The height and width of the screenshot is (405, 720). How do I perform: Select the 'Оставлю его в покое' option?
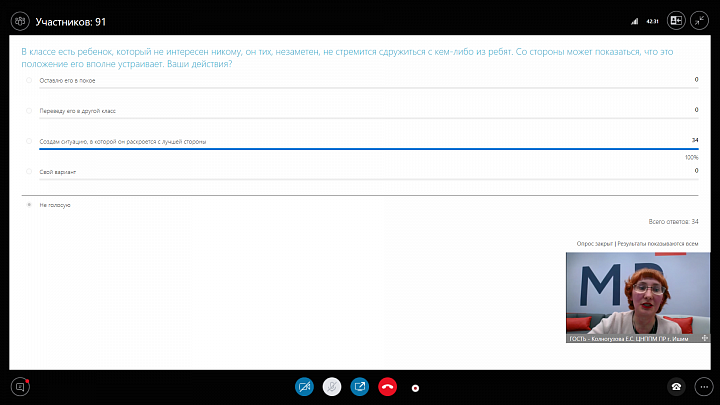click(29, 79)
